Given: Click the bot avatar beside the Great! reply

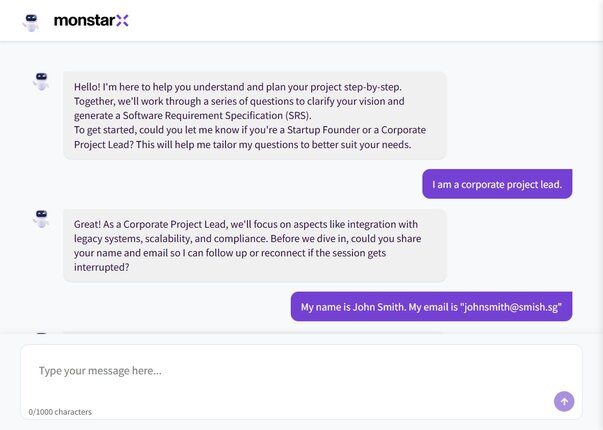Looking at the screenshot, I should pyautogui.click(x=41, y=218).
